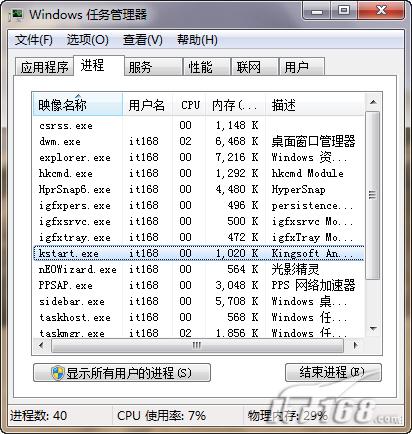Viewport: 412px width, 434px height.
Task: Open the 选项(O) menu
Action: point(88,40)
